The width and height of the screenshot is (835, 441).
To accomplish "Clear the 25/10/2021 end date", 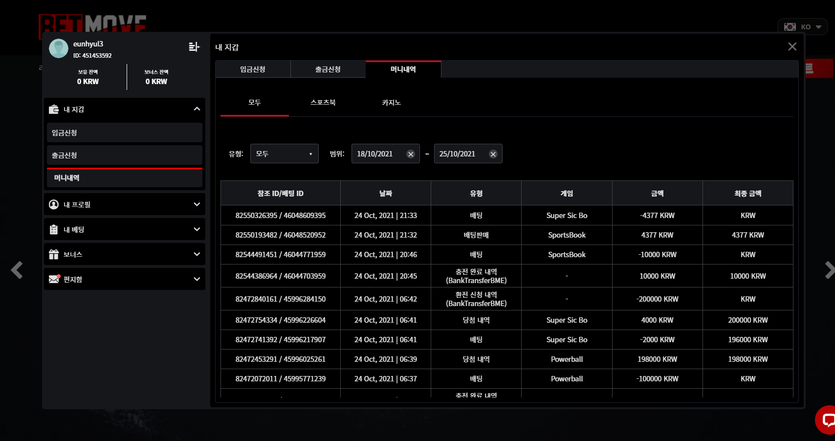I will tap(493, 154).
